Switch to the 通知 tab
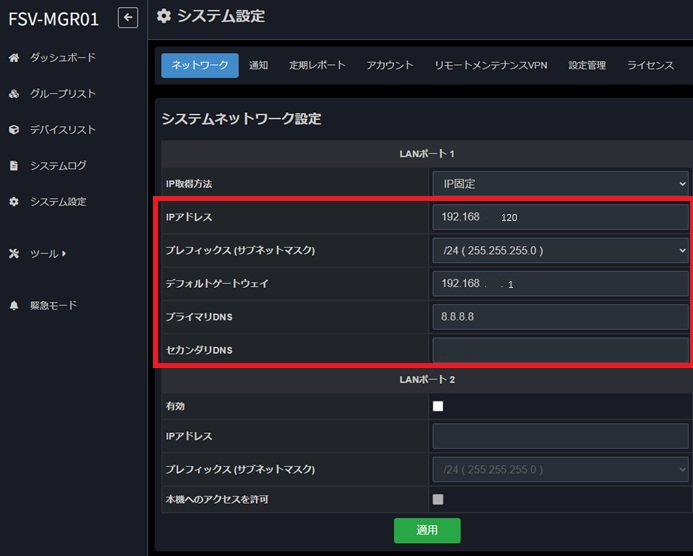The height and width of the screenshot is (556, 693). 259,65
